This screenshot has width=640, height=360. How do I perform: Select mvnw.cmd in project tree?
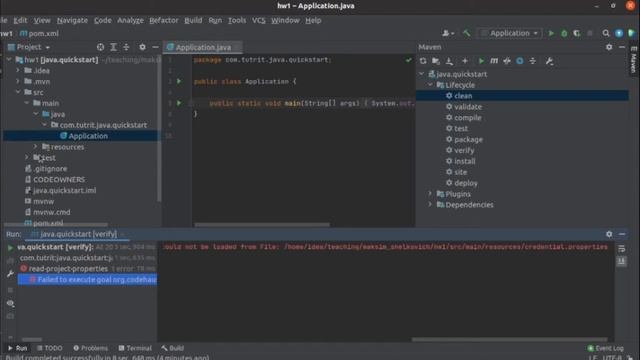click(x=51, y=212)
